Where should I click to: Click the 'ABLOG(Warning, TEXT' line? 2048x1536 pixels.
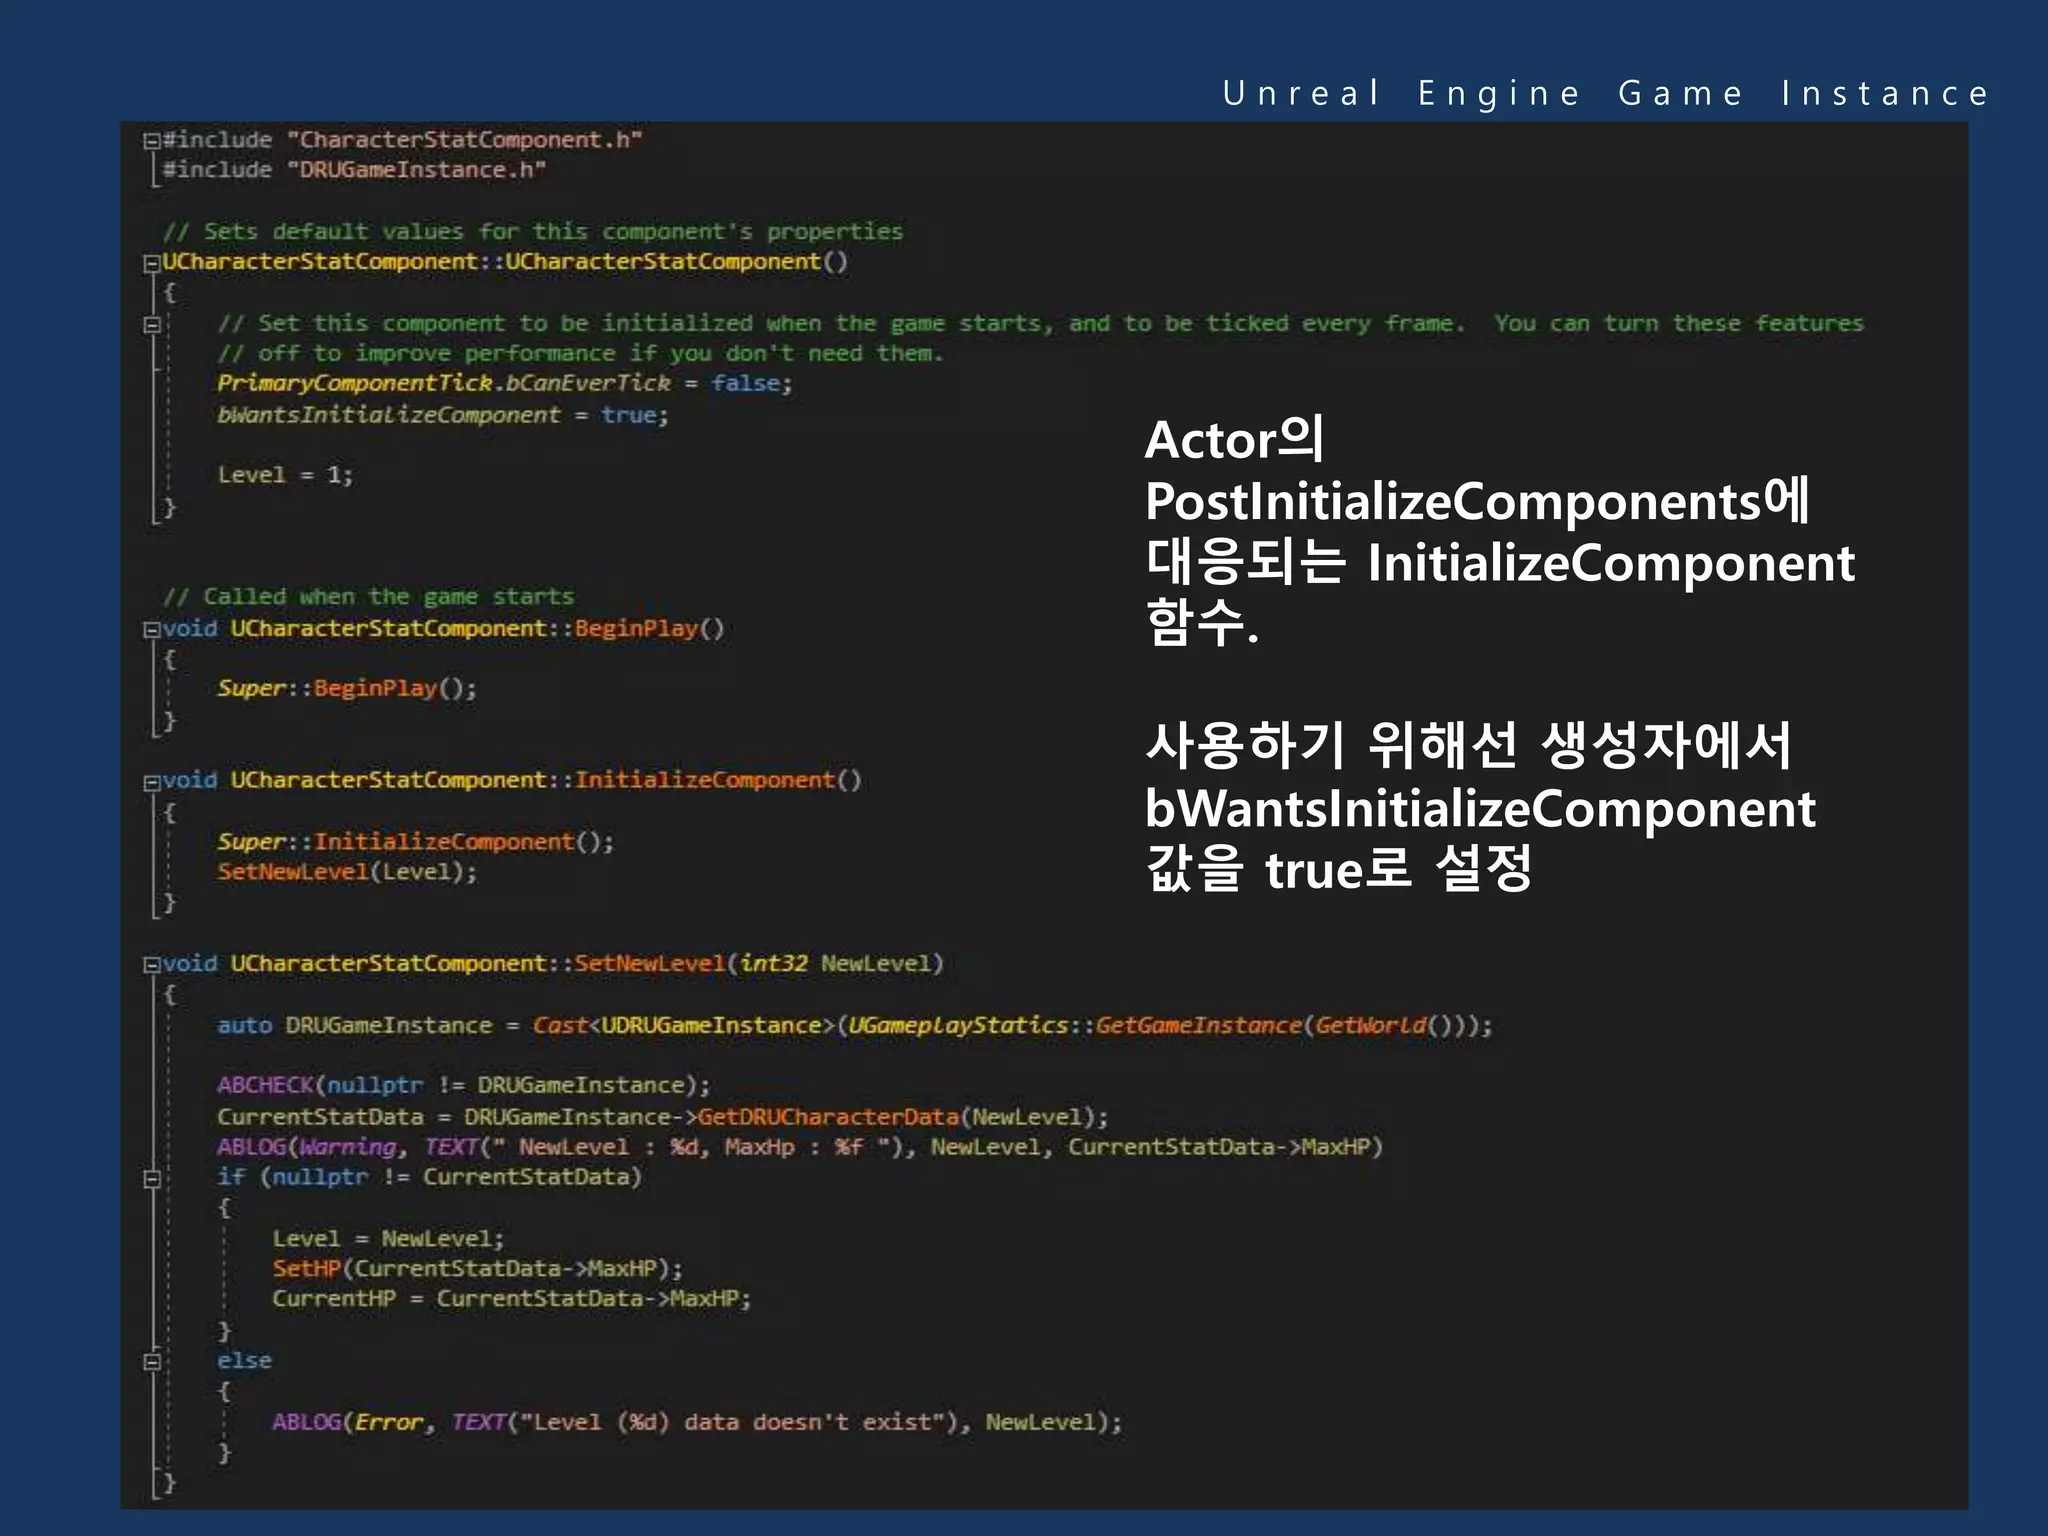click(800, 1147)
